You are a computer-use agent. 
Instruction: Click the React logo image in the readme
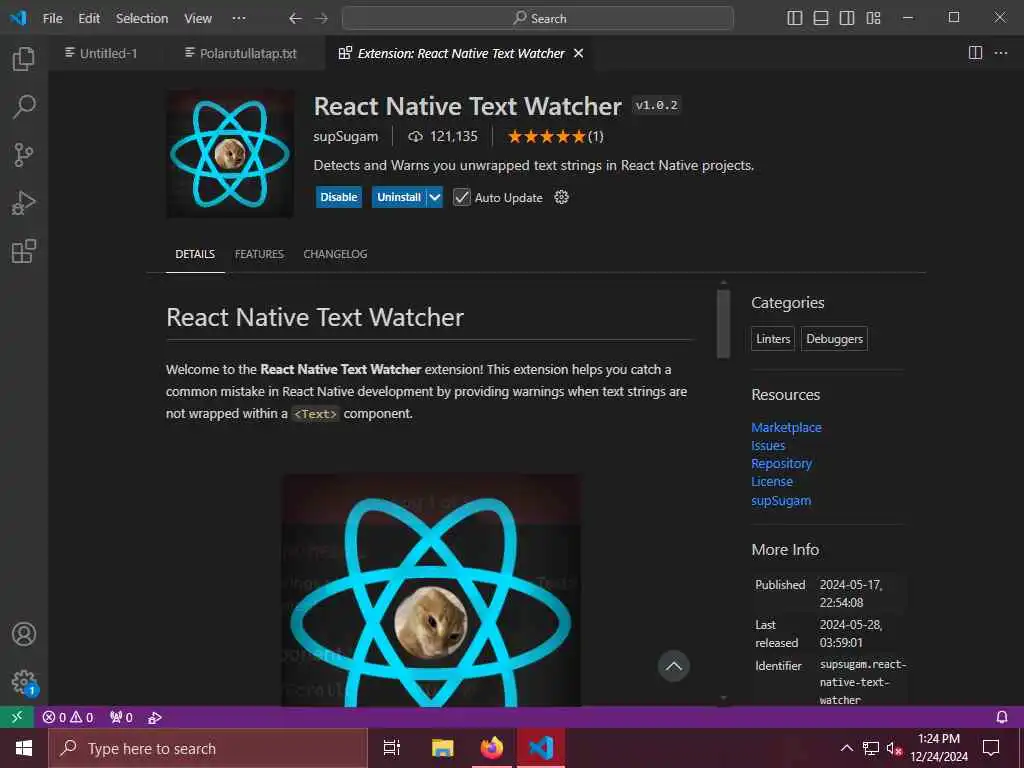click(x=430, y=590)
